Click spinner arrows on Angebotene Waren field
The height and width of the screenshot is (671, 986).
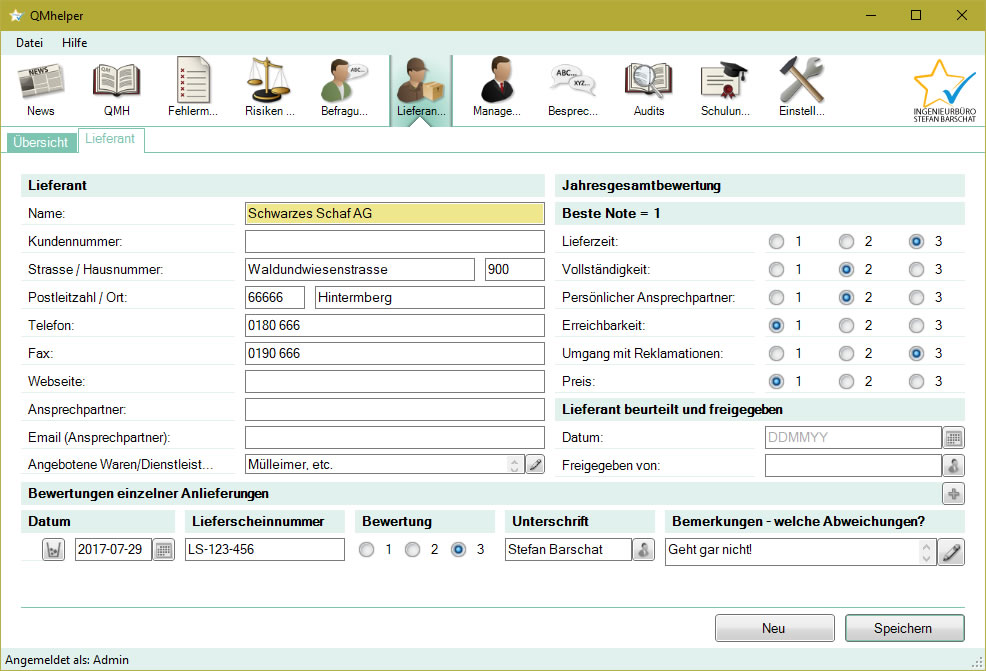(515, 465)
